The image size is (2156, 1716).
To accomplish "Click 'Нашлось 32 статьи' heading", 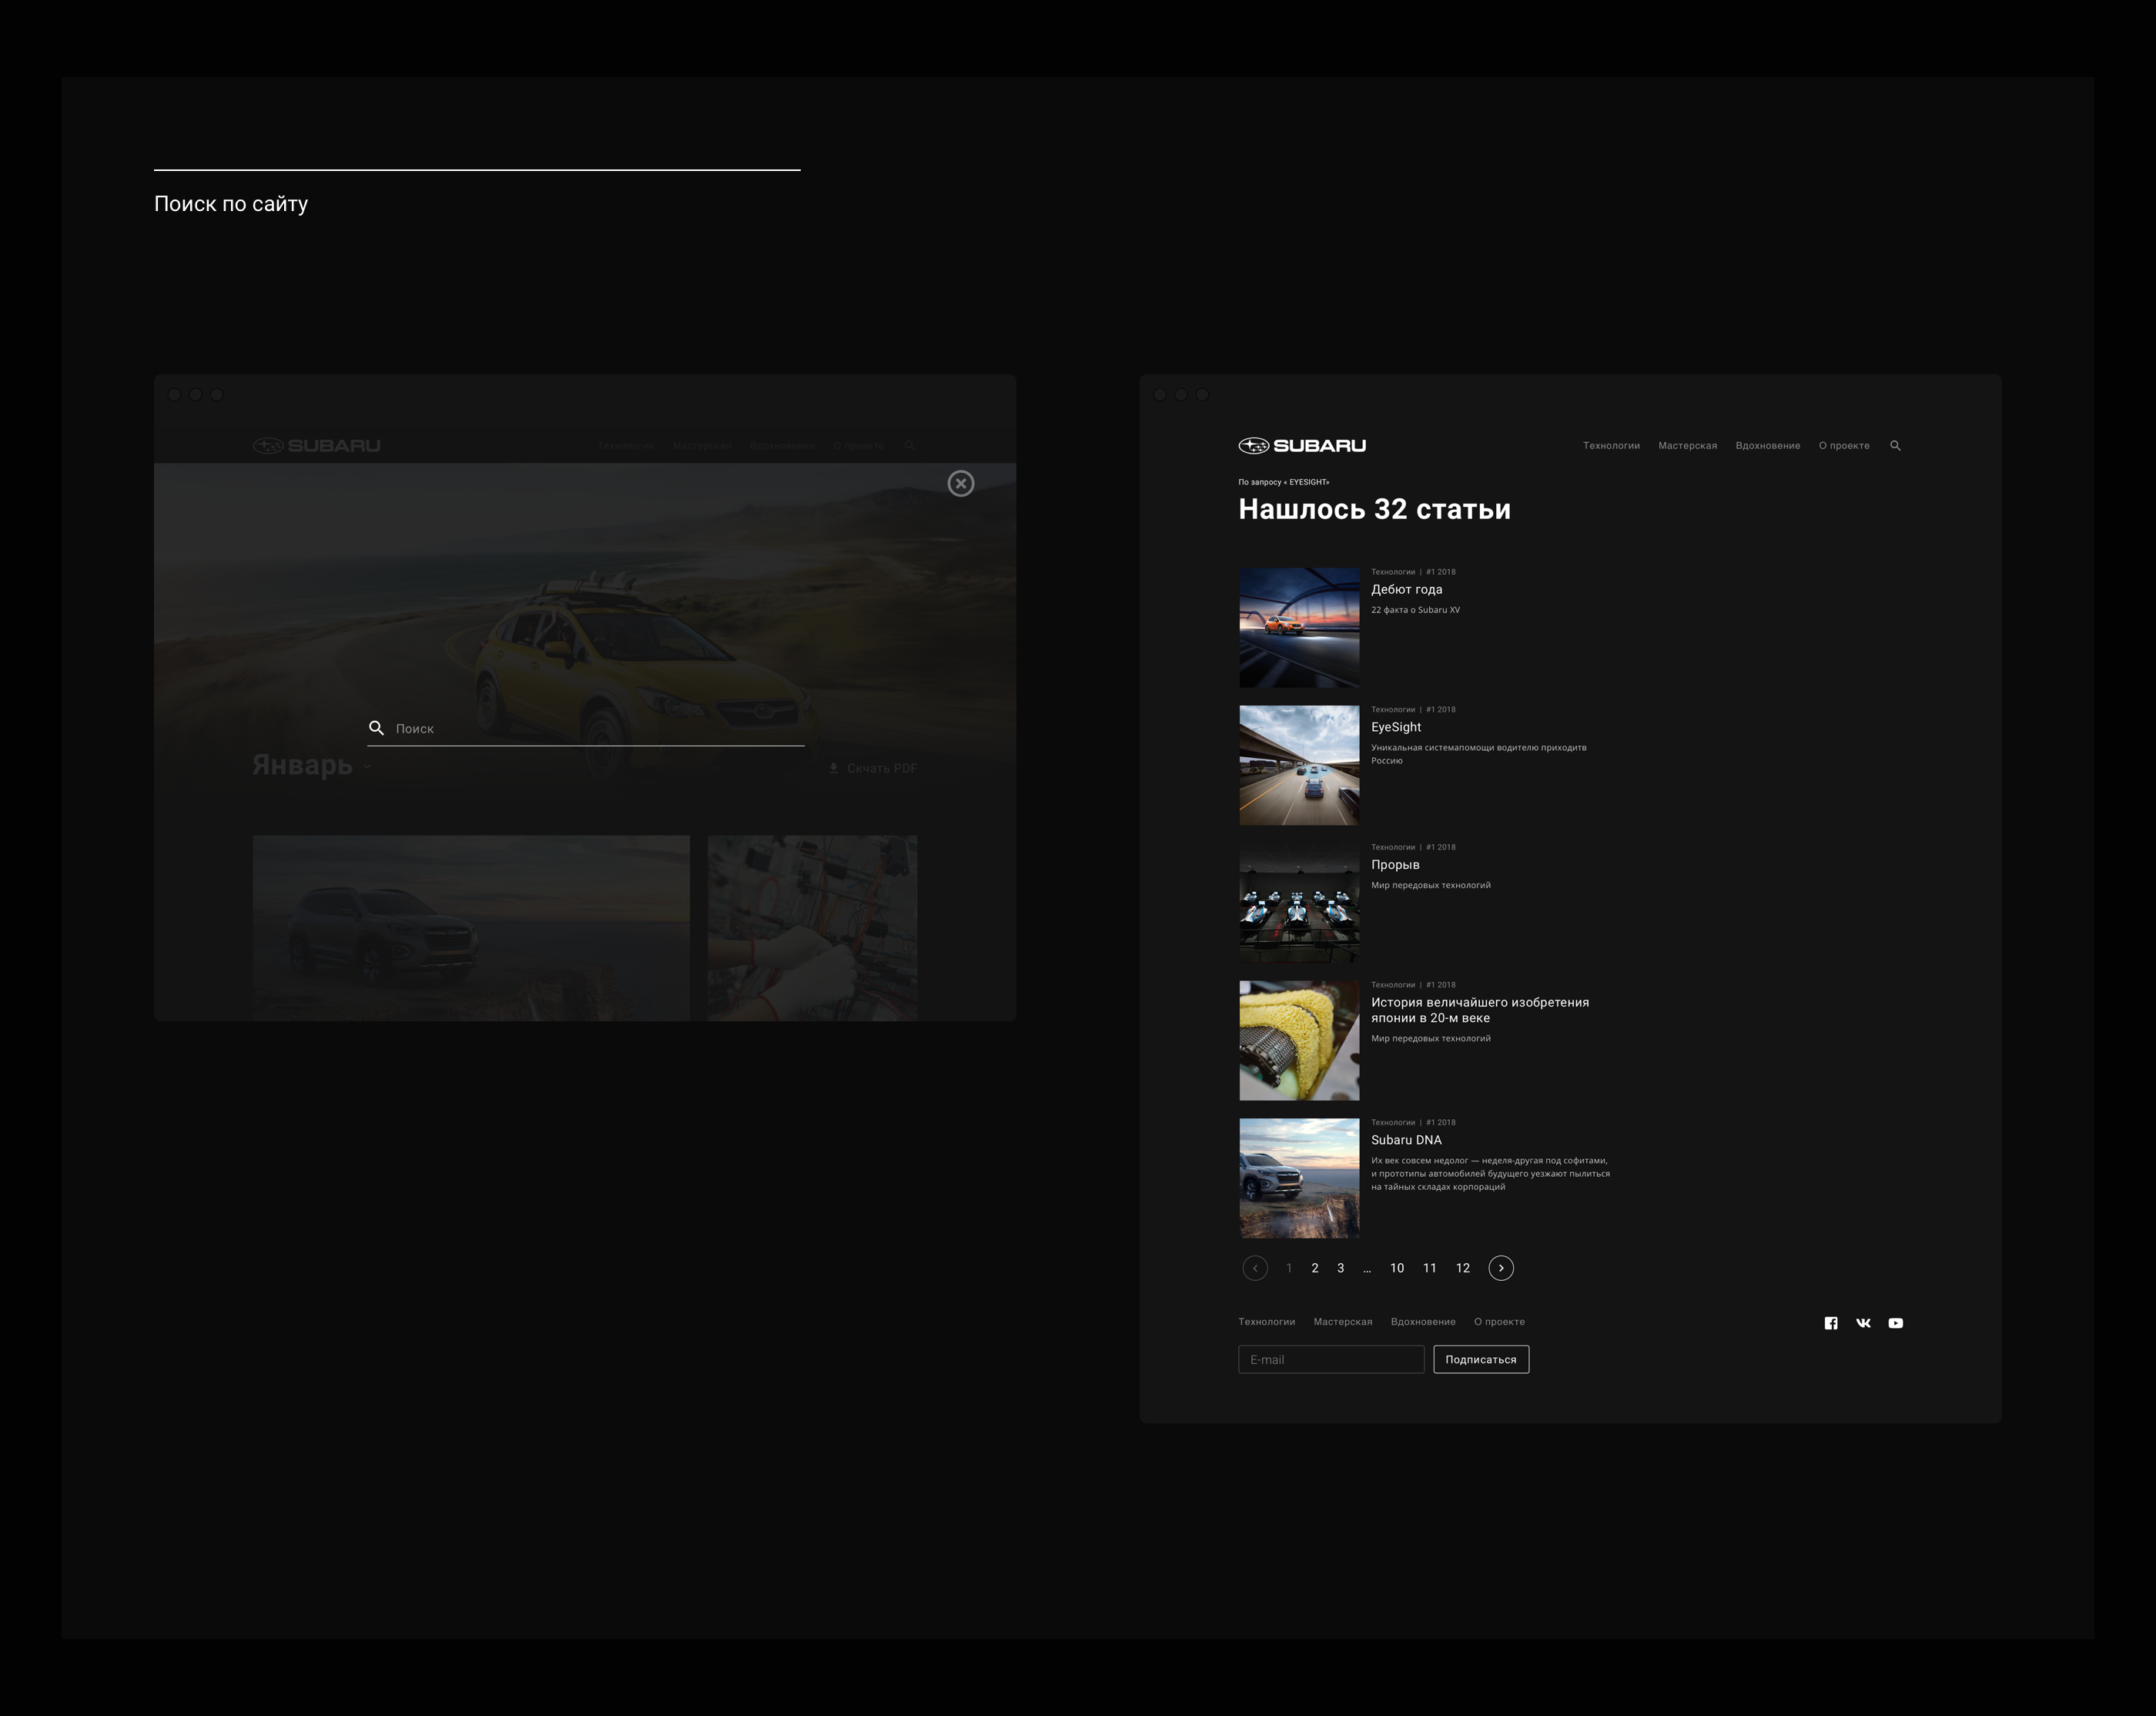I will click(x=1374, y=510).
